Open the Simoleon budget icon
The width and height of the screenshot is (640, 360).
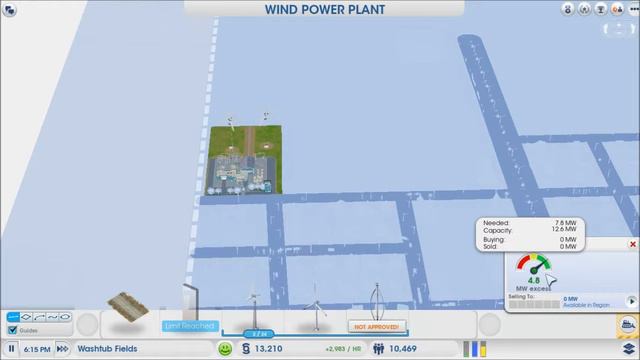246,349
